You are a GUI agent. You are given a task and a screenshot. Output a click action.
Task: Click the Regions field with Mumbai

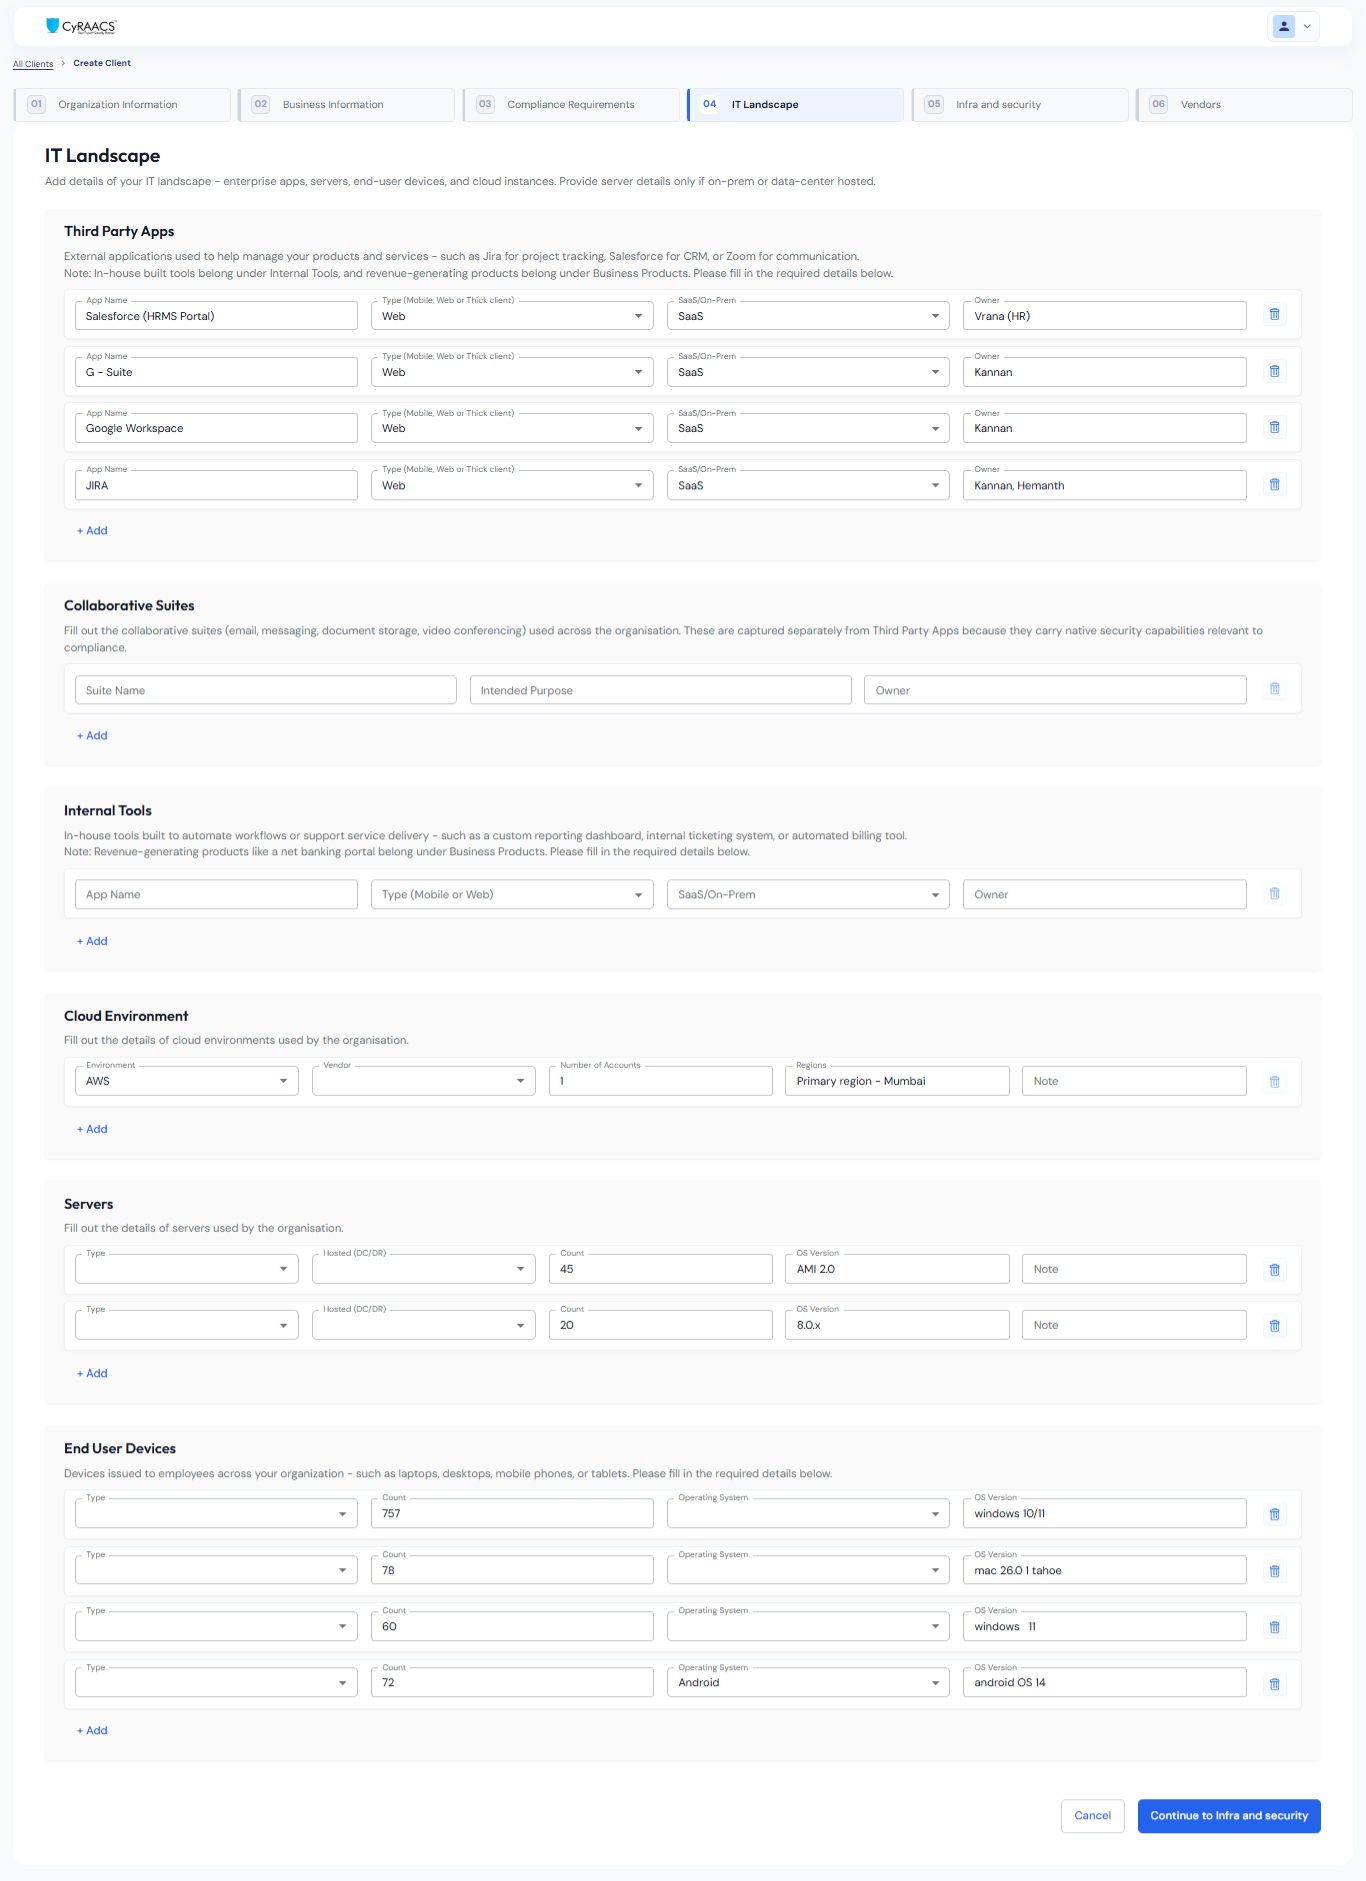[x=897, y=1081]
